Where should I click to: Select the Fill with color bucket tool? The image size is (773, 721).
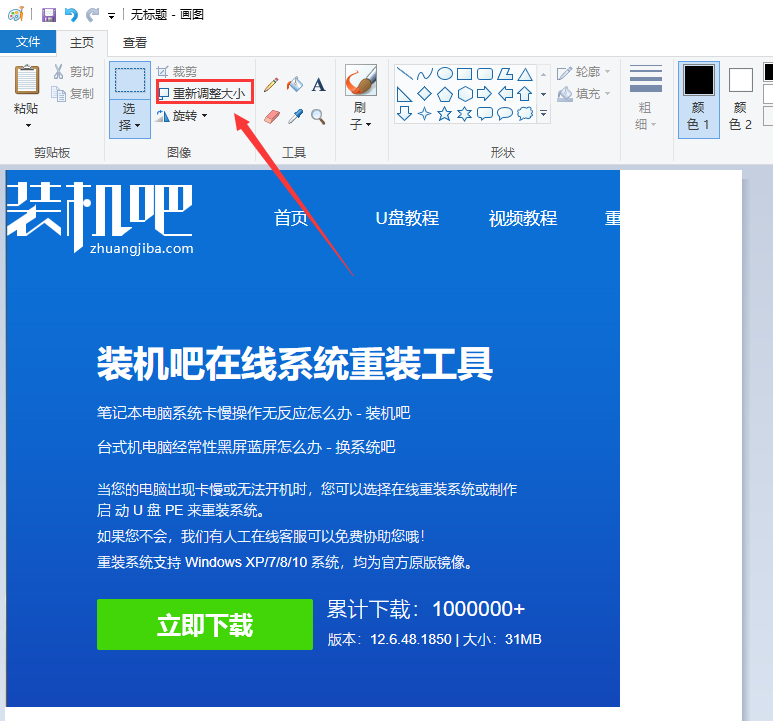[295, 86]
